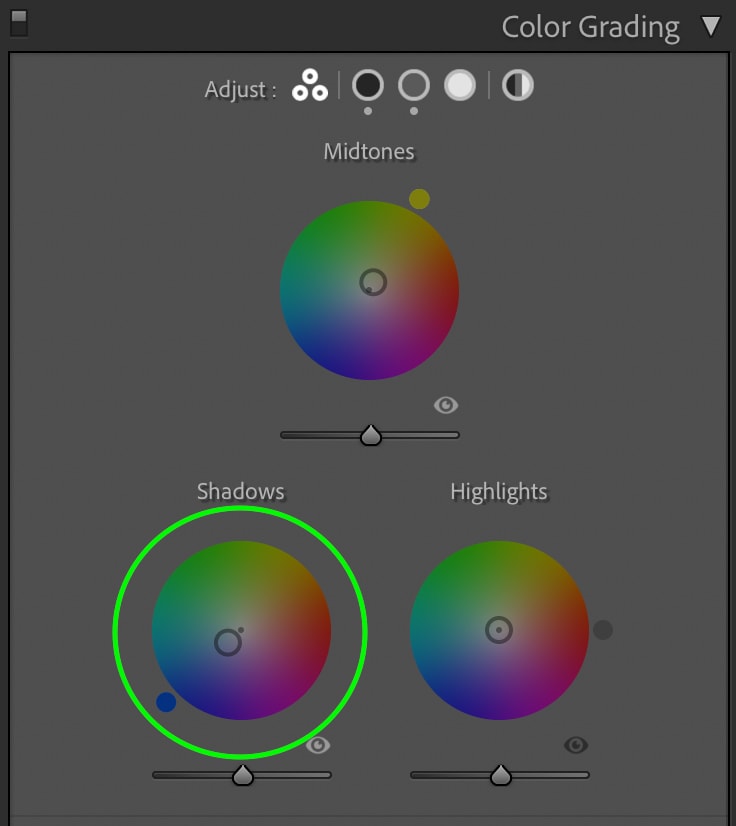Click the Midtones luminance slider handle
Image resolution: width=736 pixels, height=826 pixels.
tap(371, 435)
